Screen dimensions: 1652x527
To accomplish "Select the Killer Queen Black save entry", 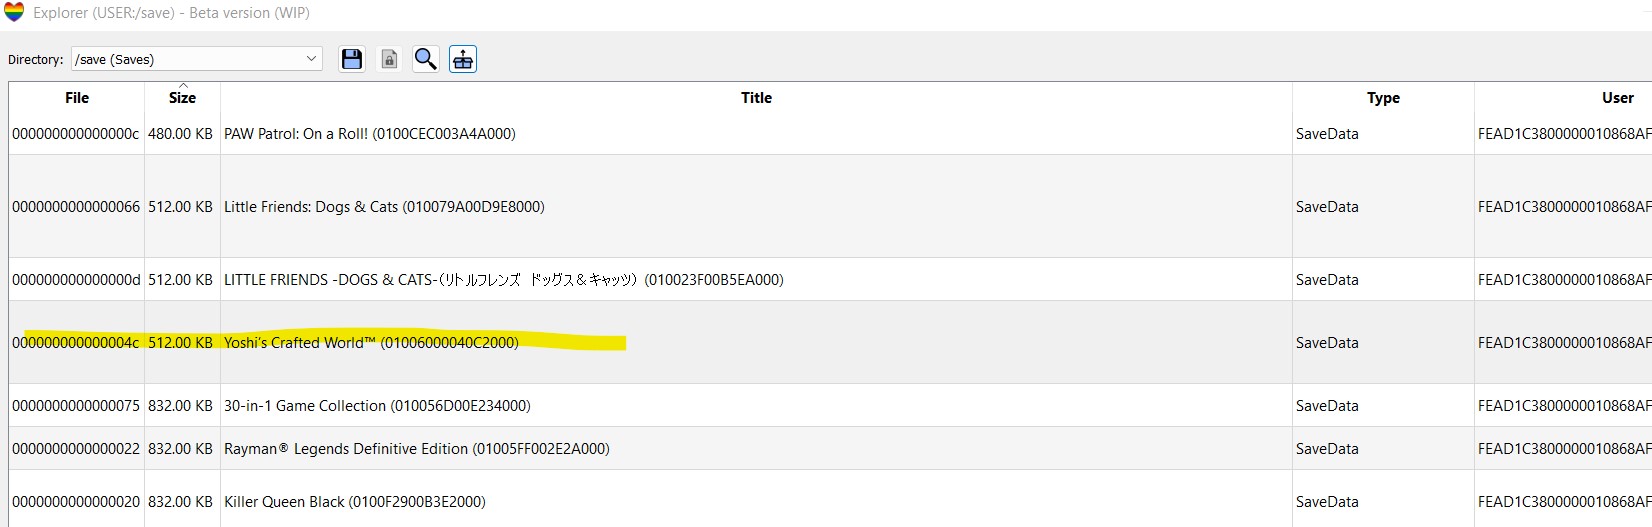I will [830, 499].
